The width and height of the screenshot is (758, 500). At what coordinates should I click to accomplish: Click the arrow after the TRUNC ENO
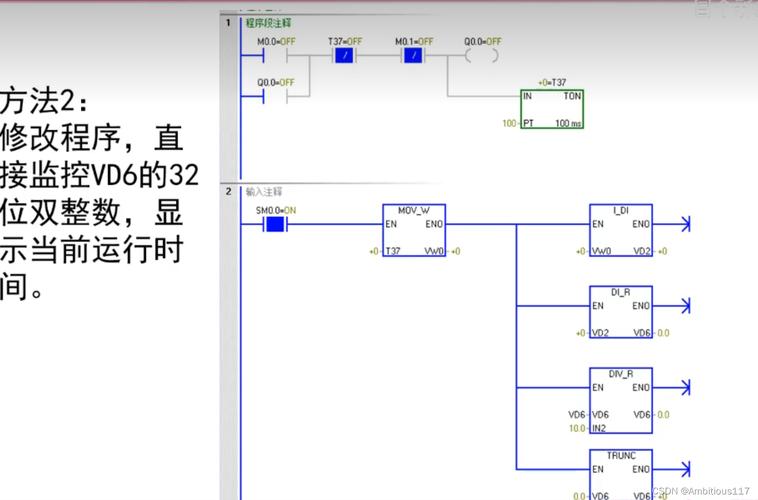click(685, 469)
